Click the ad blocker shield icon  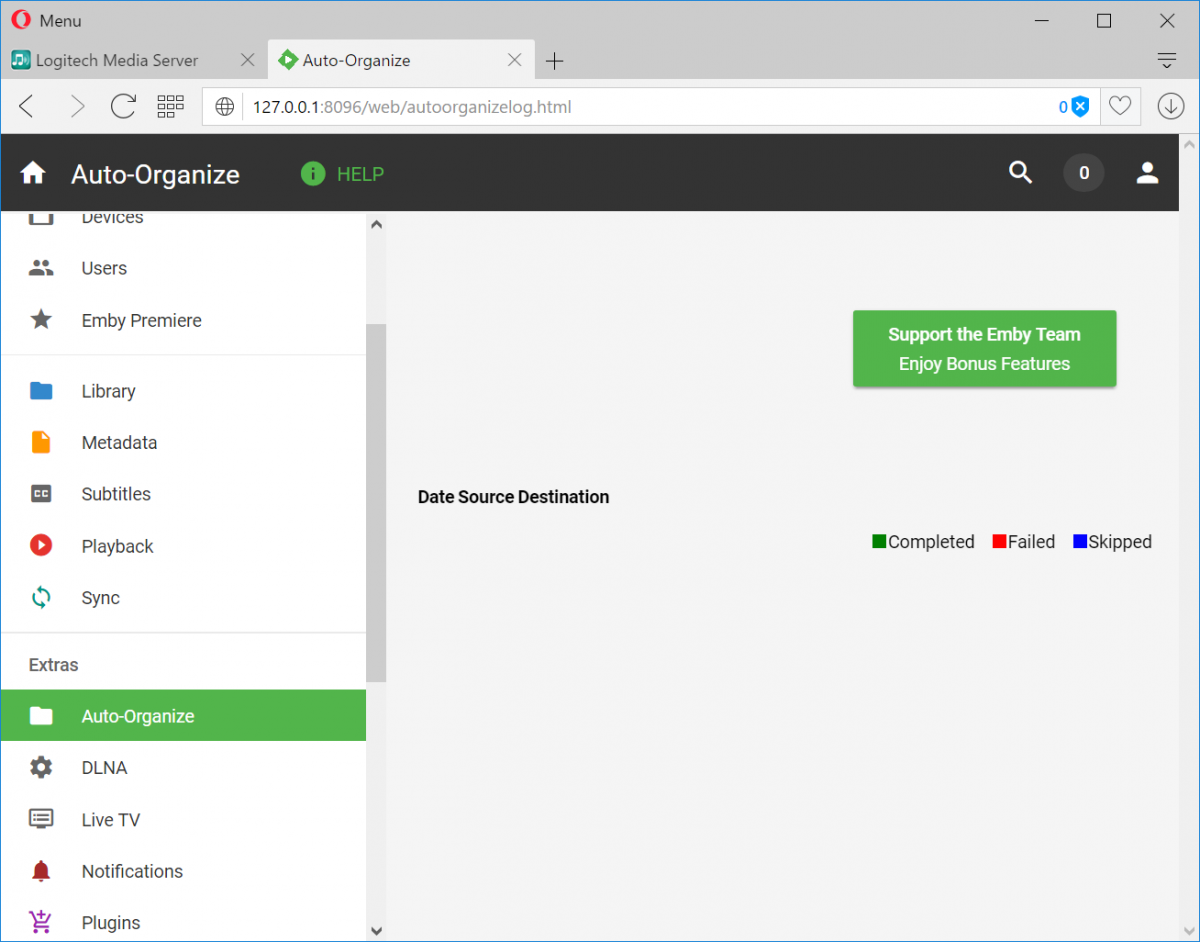pos(1080,107)
